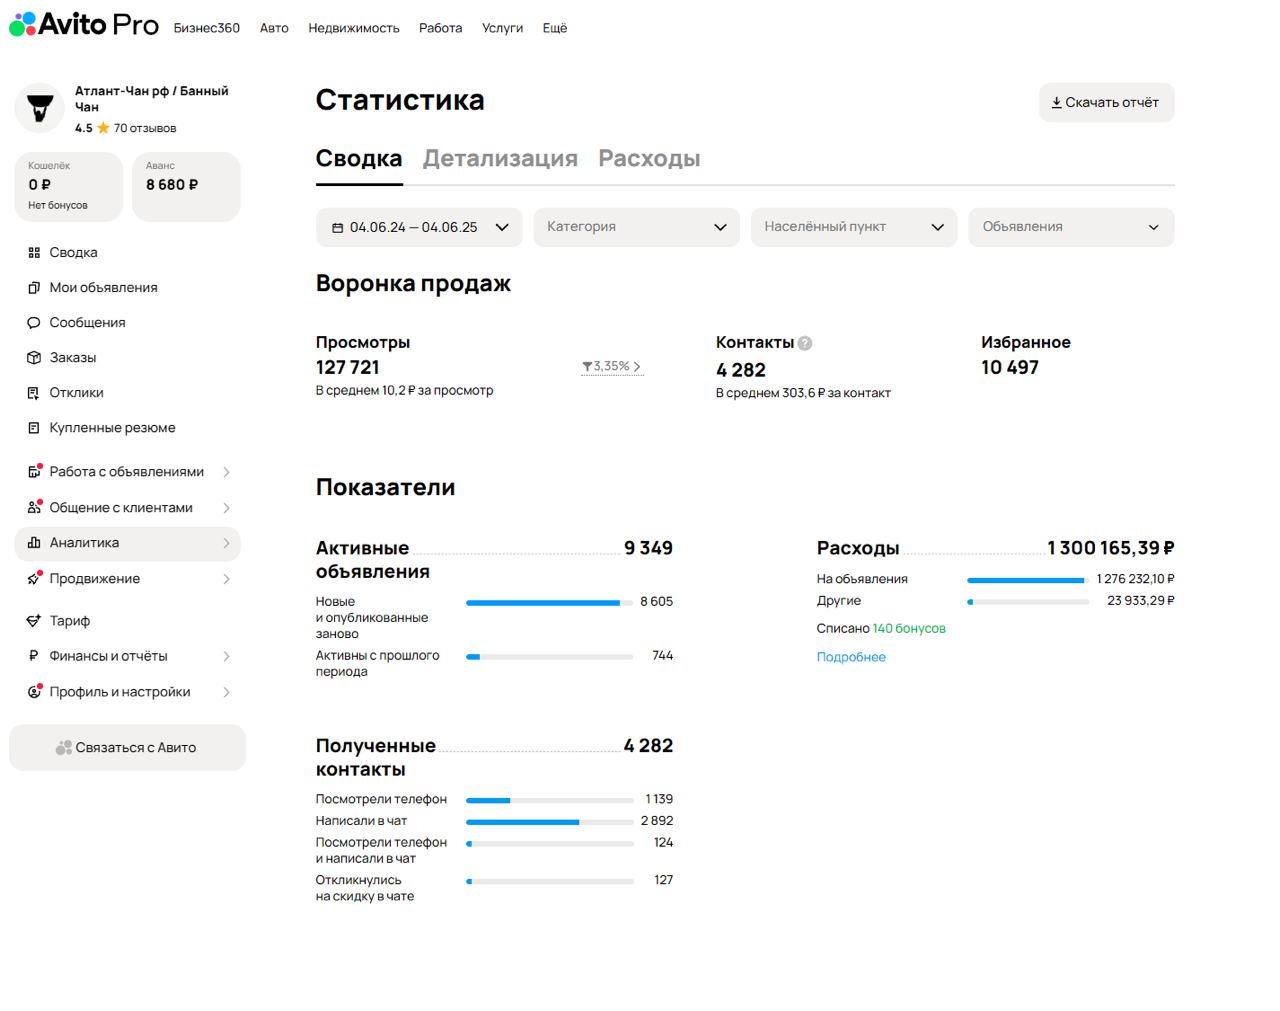This screenshot has width=1280, height=1011.
Task: Click the Сводка sidebar grid icon
Action: tap(34, 253)
